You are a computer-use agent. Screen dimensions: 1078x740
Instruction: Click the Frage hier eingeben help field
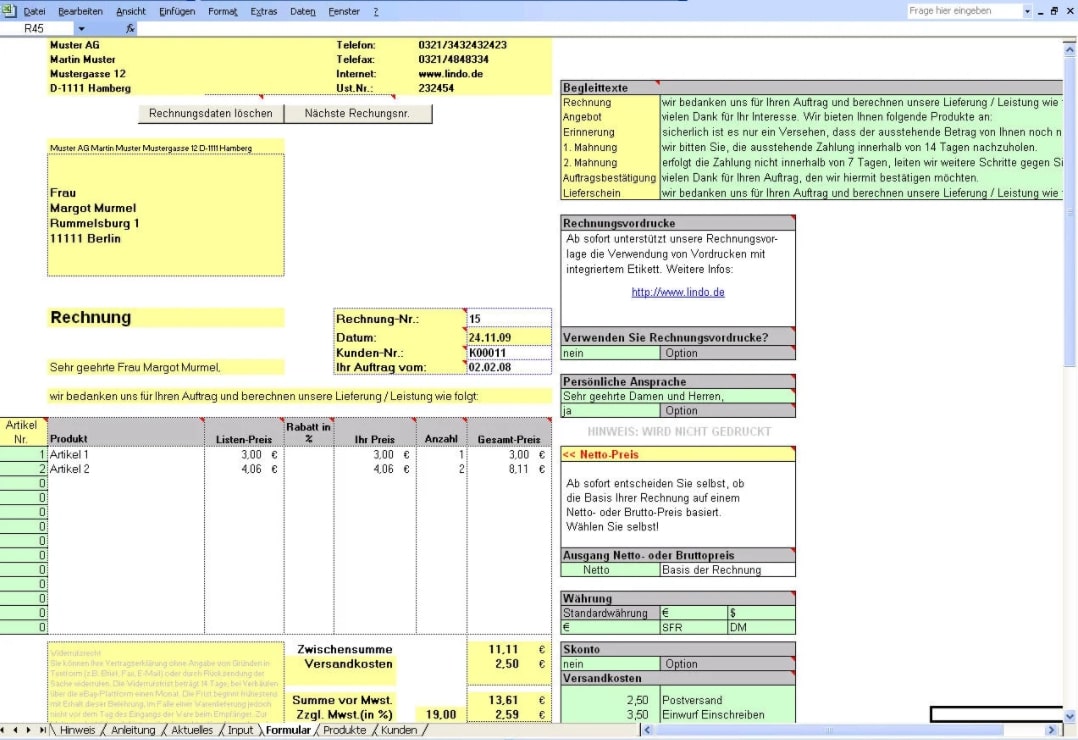pos(964,11)
